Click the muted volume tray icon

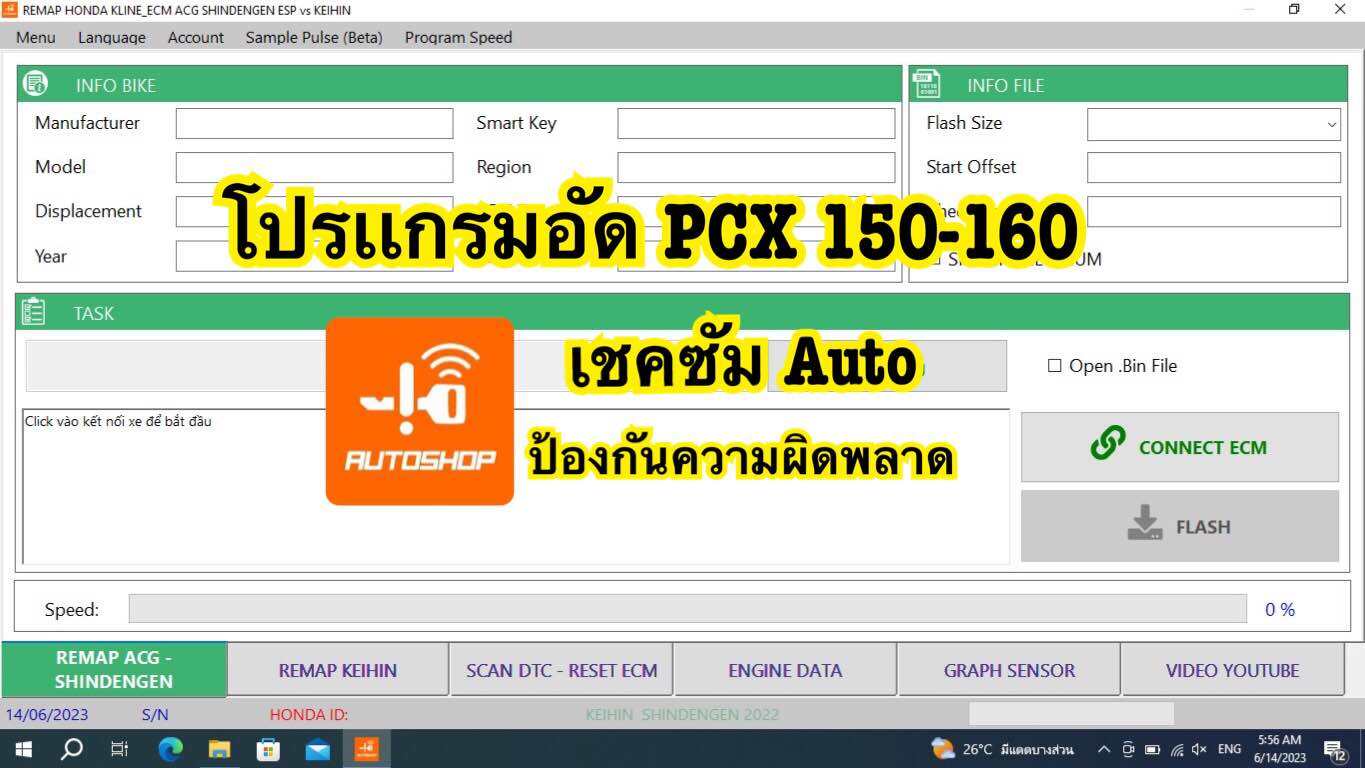(x=1199, y=749)
